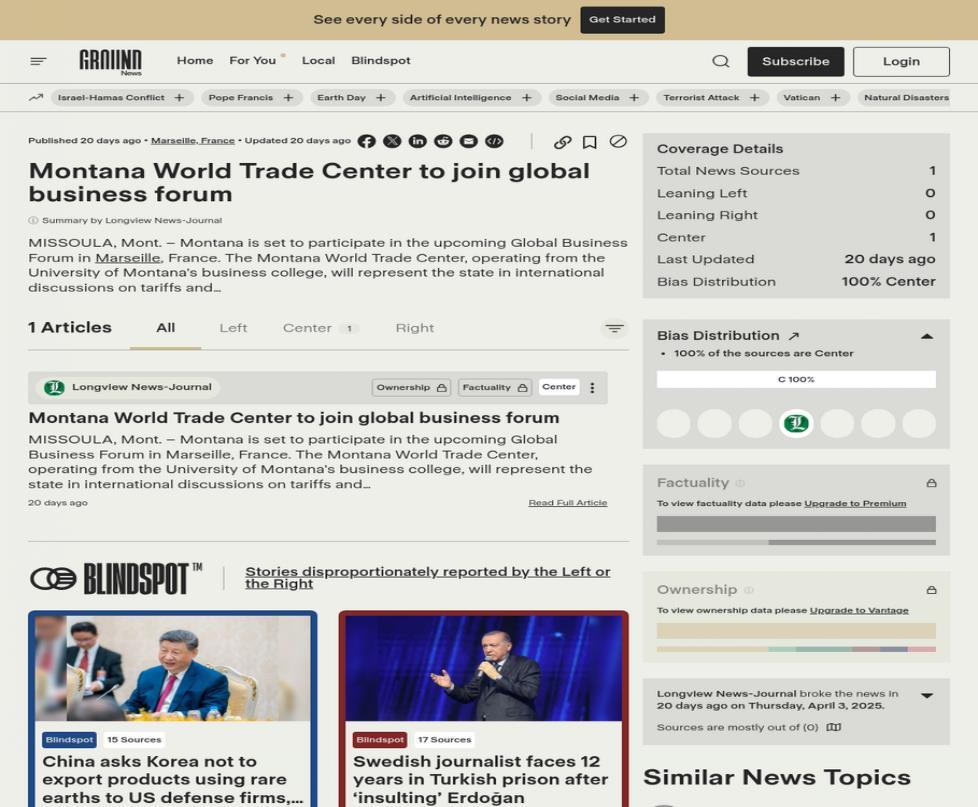This screenshot has height=807, width=978.
Task: Follow Vatican topic plus
Action: click(x=835, y=98)
